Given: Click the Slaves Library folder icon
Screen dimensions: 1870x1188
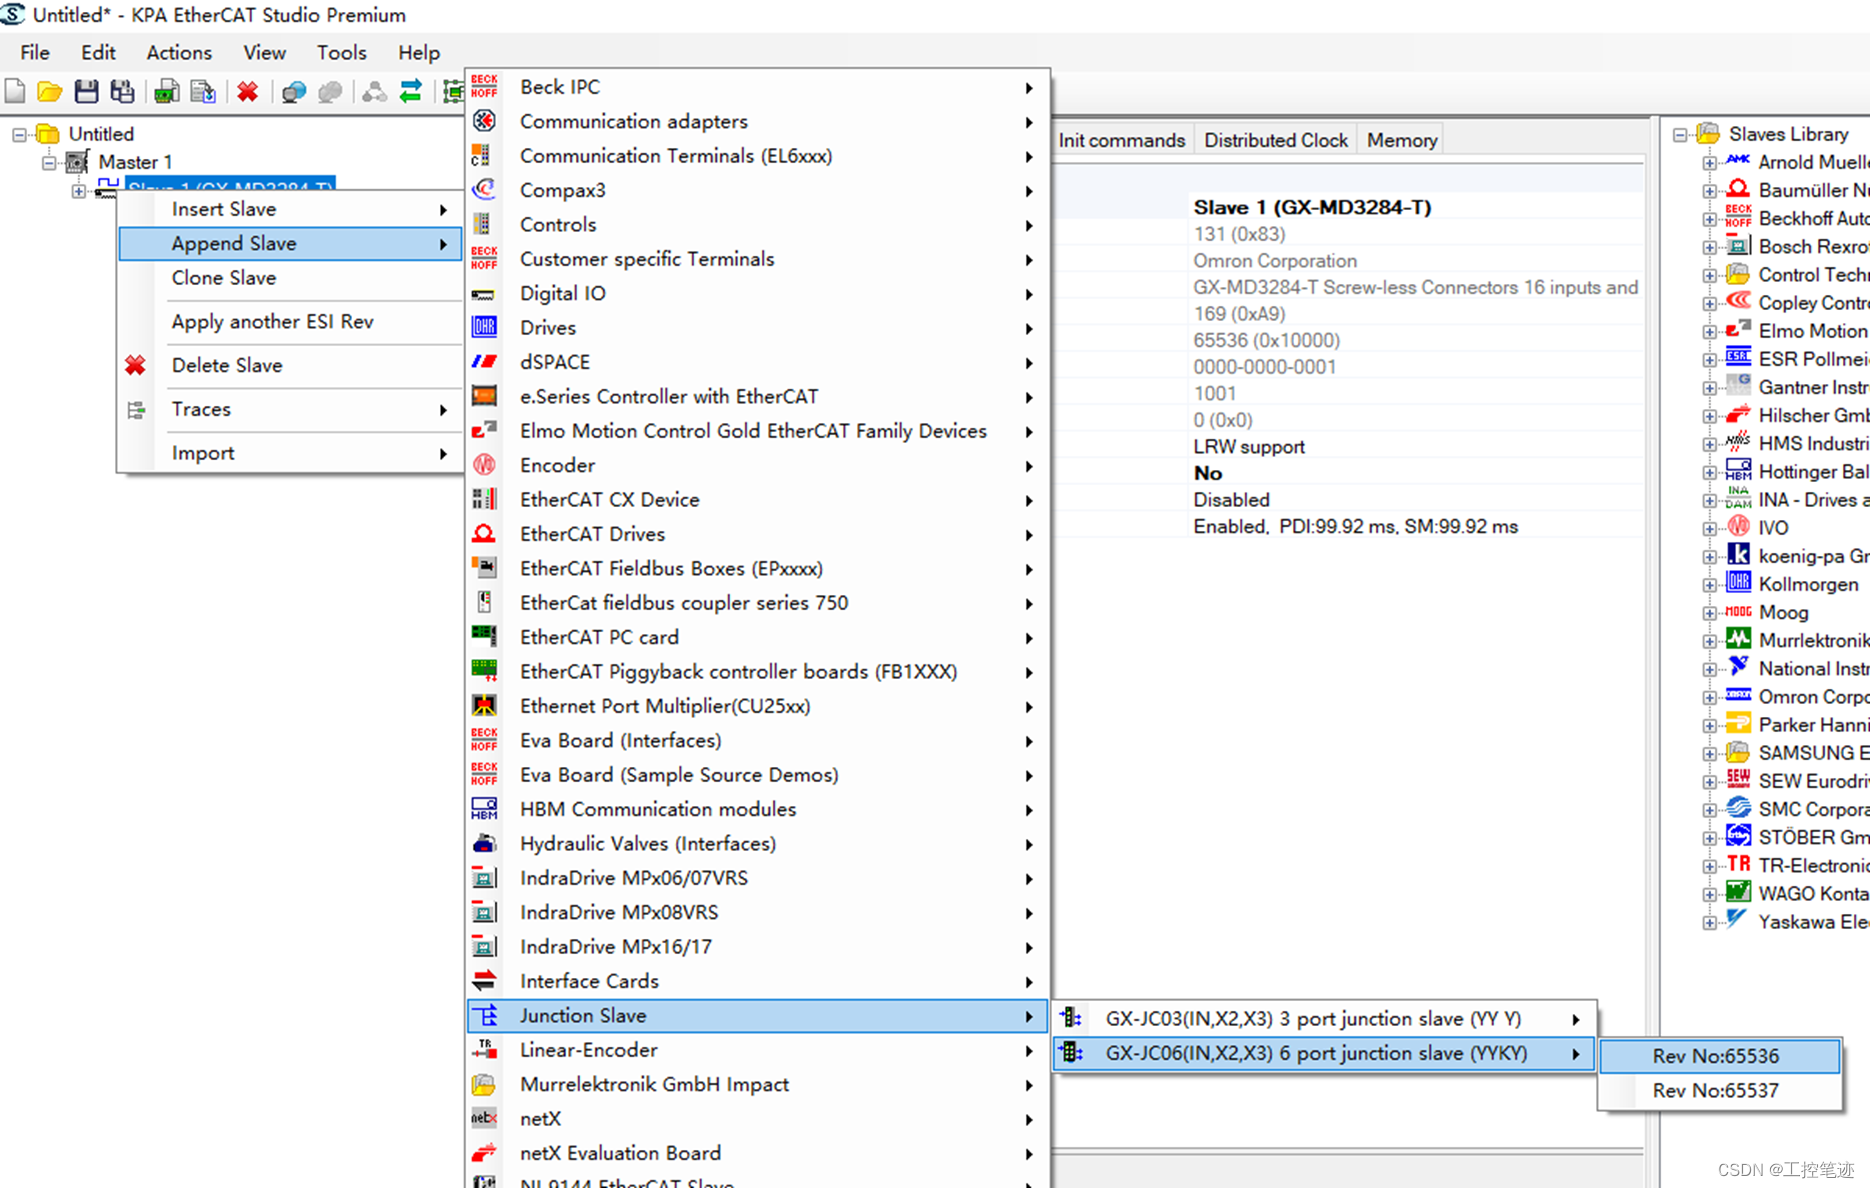Looking at the screenshot, I should click(x=1708, y=133).
